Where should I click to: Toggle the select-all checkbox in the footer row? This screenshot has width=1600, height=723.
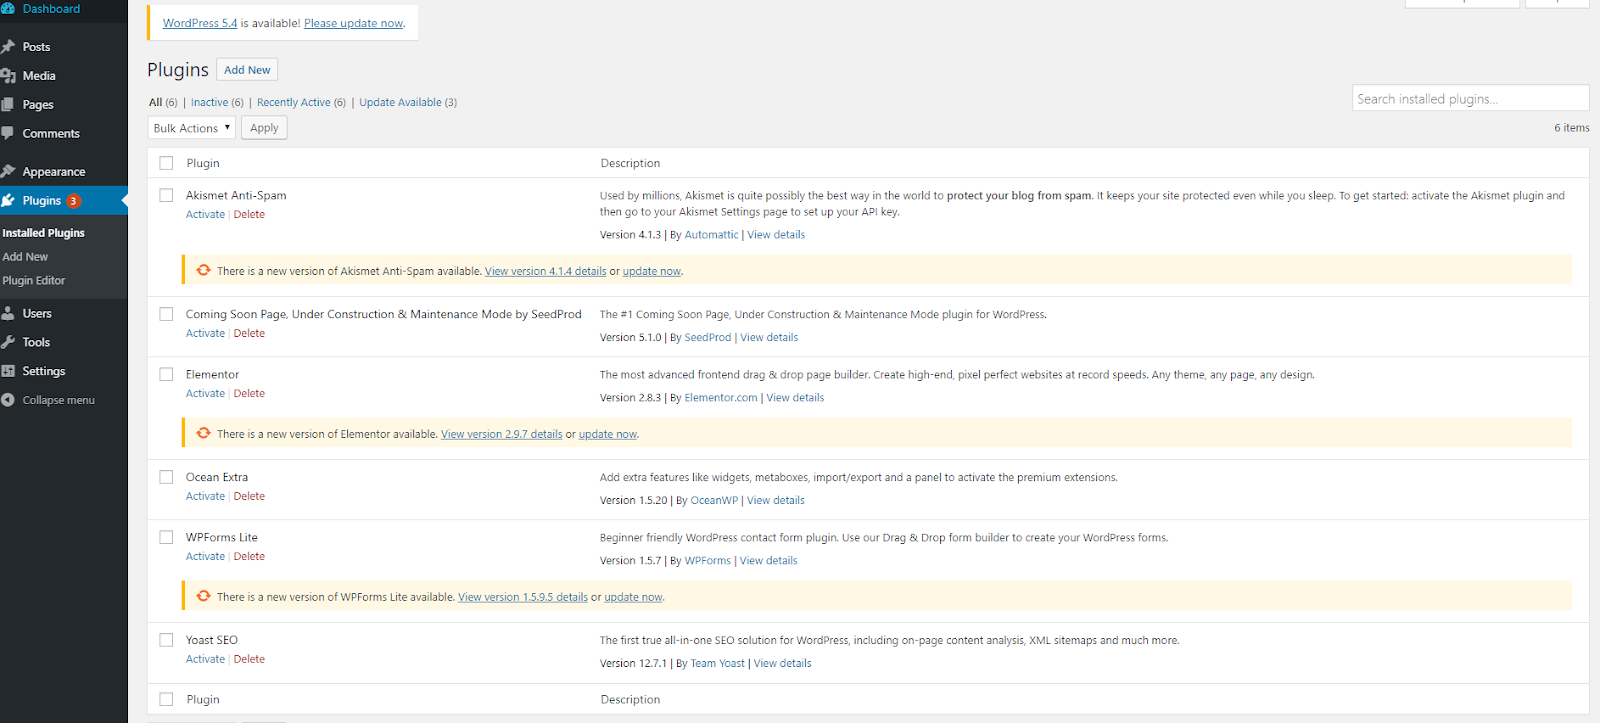click(x=166, y=700)
